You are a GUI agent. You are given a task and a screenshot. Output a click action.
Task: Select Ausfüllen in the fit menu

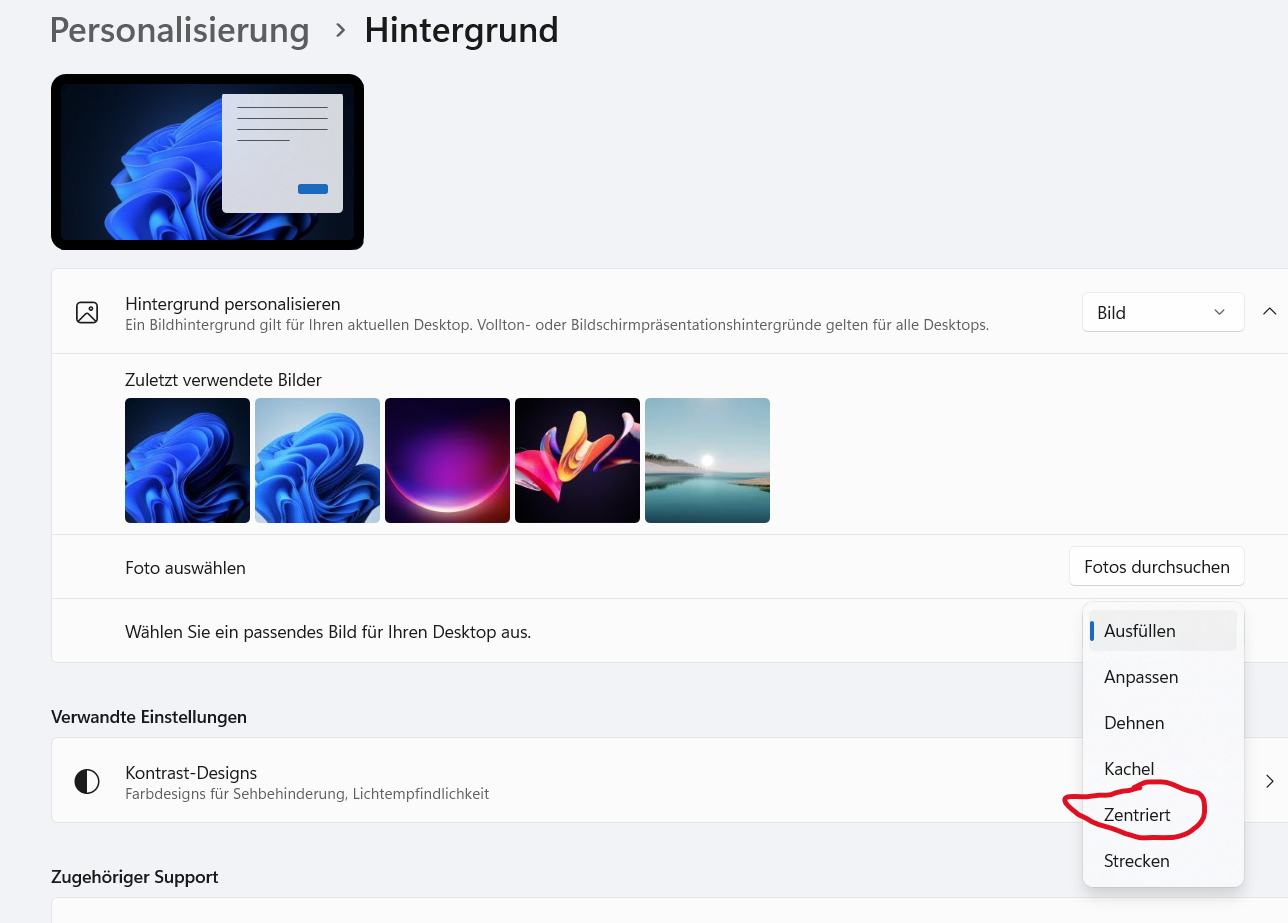point(1163,631)
